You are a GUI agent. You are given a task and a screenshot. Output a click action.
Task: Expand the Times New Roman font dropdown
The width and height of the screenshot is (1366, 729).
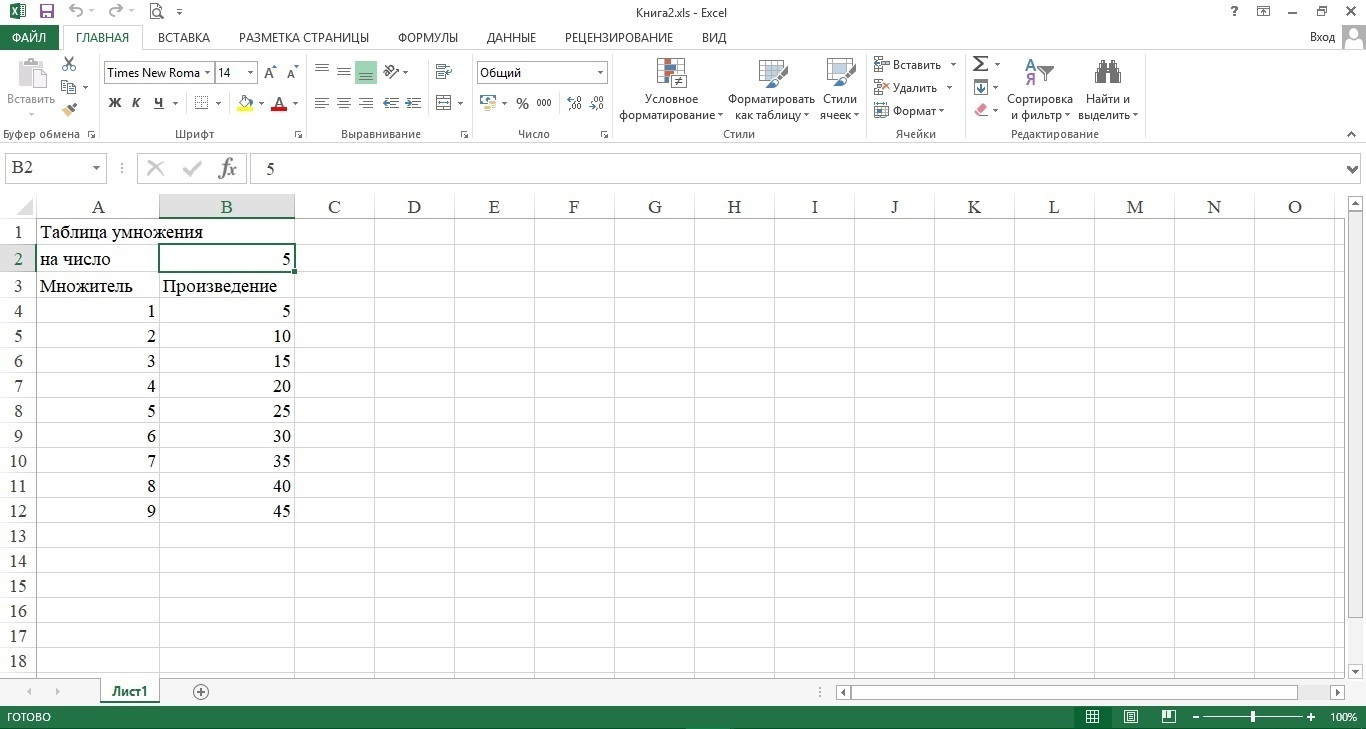tap(208, 73)
